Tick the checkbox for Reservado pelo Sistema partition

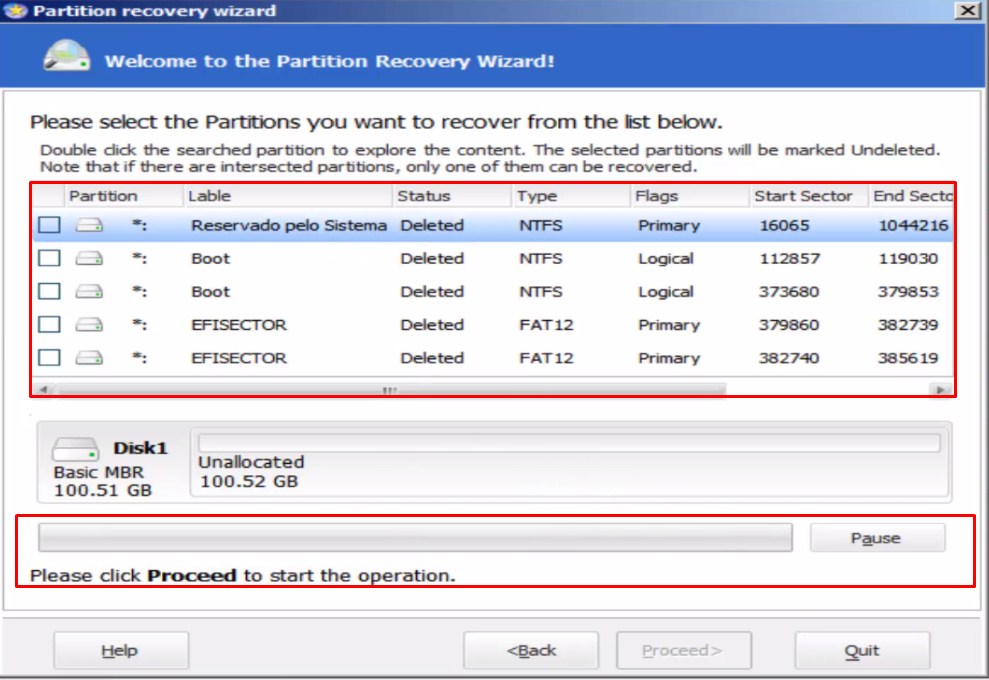pos(49,225)
